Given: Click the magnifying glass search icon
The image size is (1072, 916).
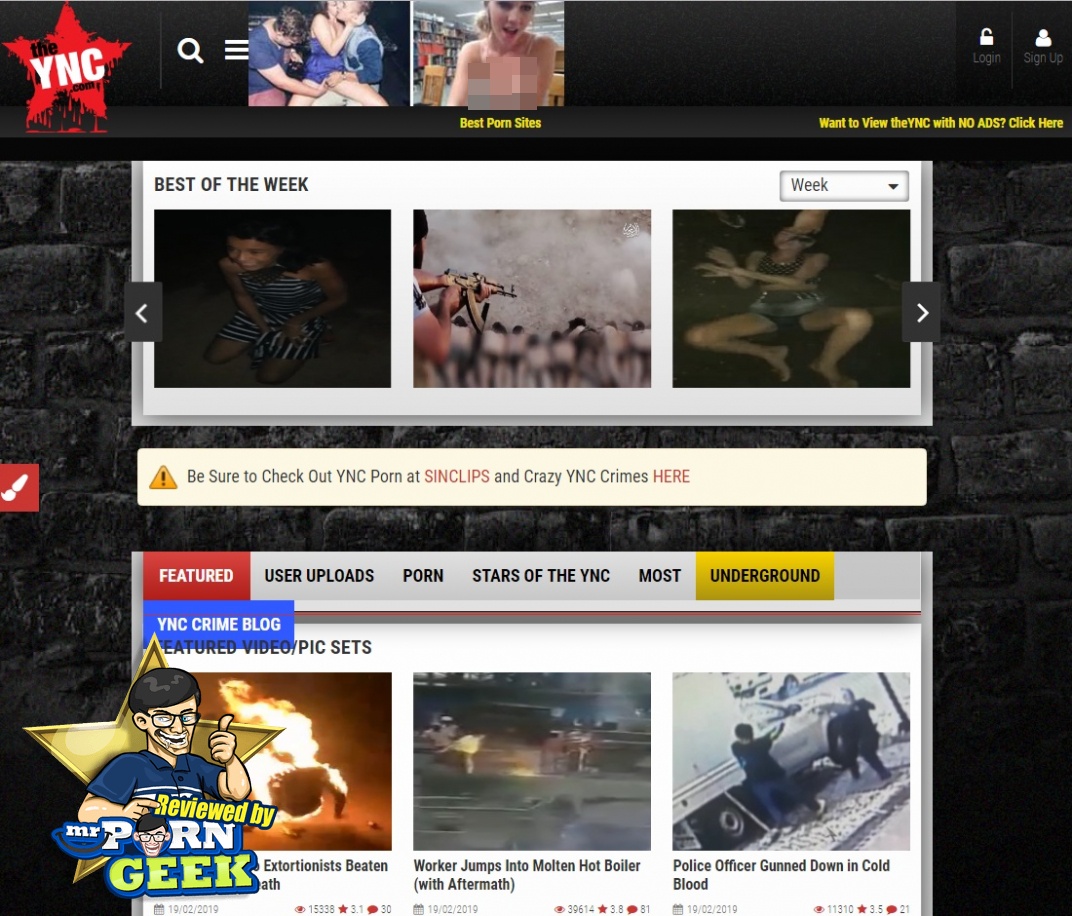Looking at the screenshot, I should [190, 50].
